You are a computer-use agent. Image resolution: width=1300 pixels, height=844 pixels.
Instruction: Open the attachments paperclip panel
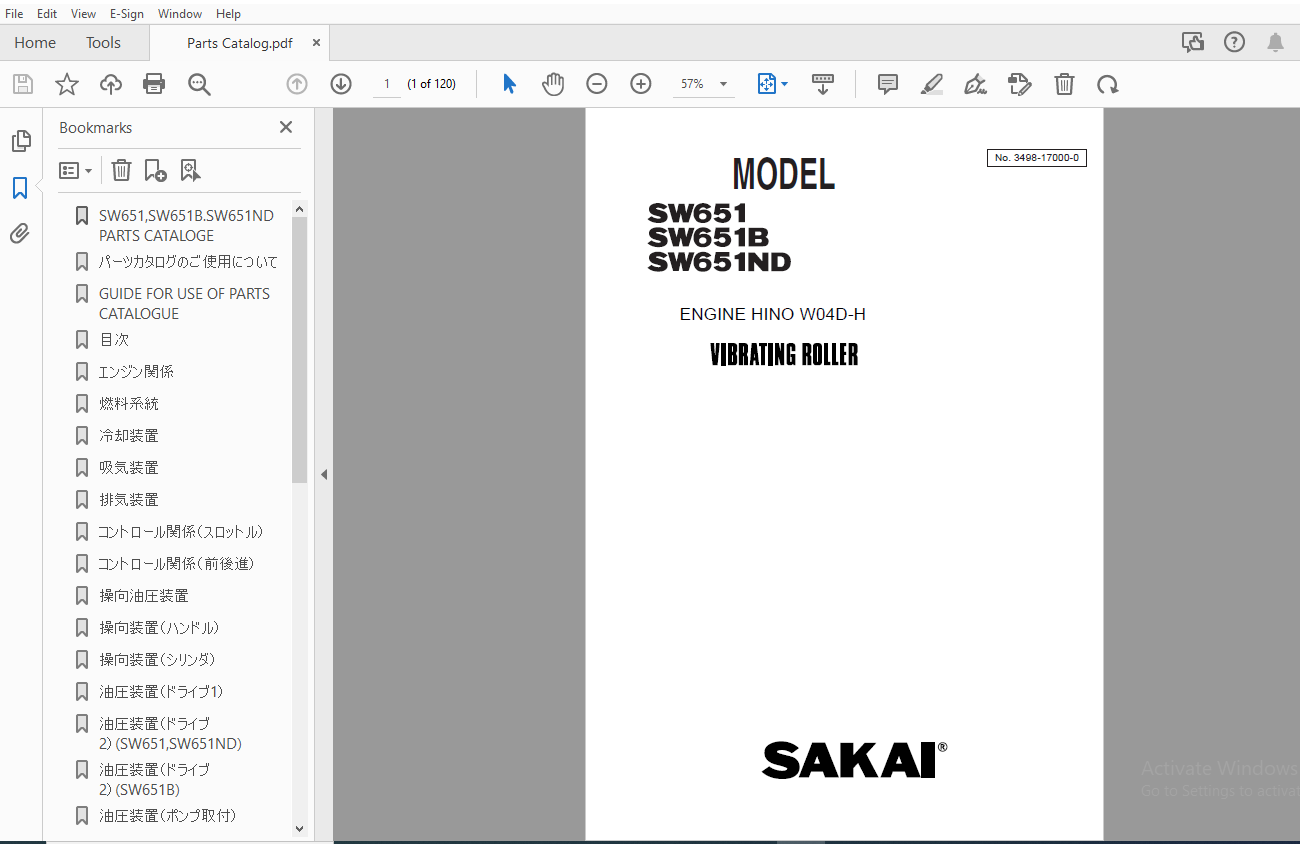pos(20,234)
